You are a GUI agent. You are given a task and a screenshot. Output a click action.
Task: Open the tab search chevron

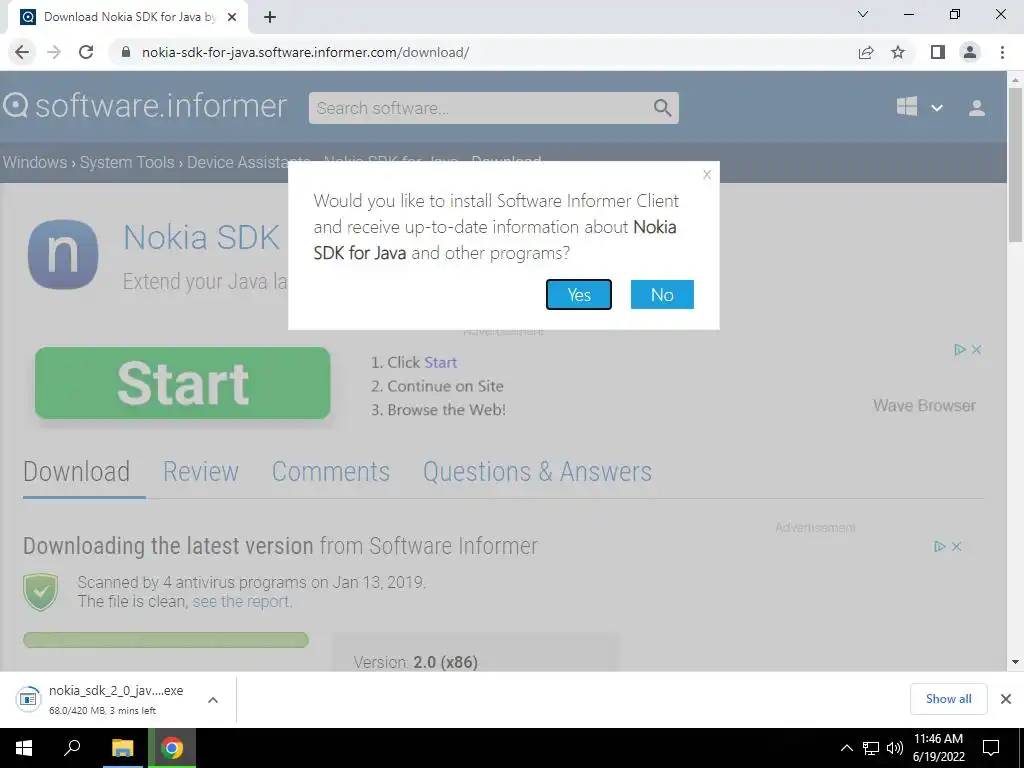[x=863, y=14]
